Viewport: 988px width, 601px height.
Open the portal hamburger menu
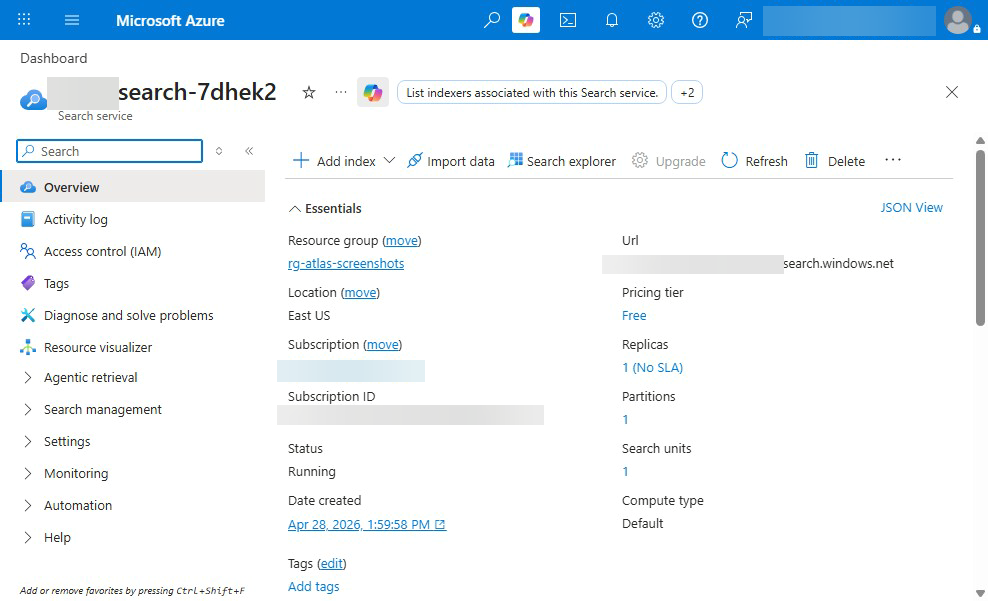coord(72,20)
